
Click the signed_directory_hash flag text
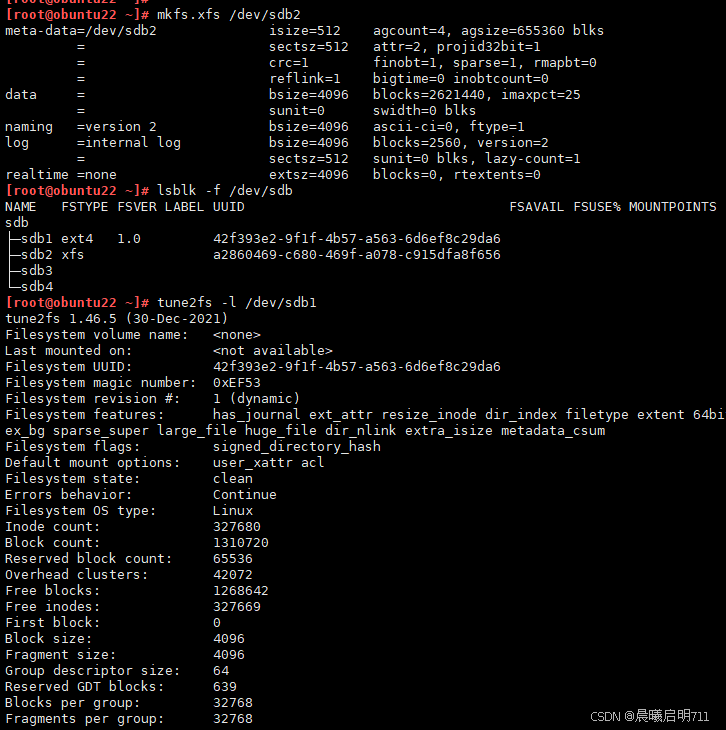click(297, 447)
